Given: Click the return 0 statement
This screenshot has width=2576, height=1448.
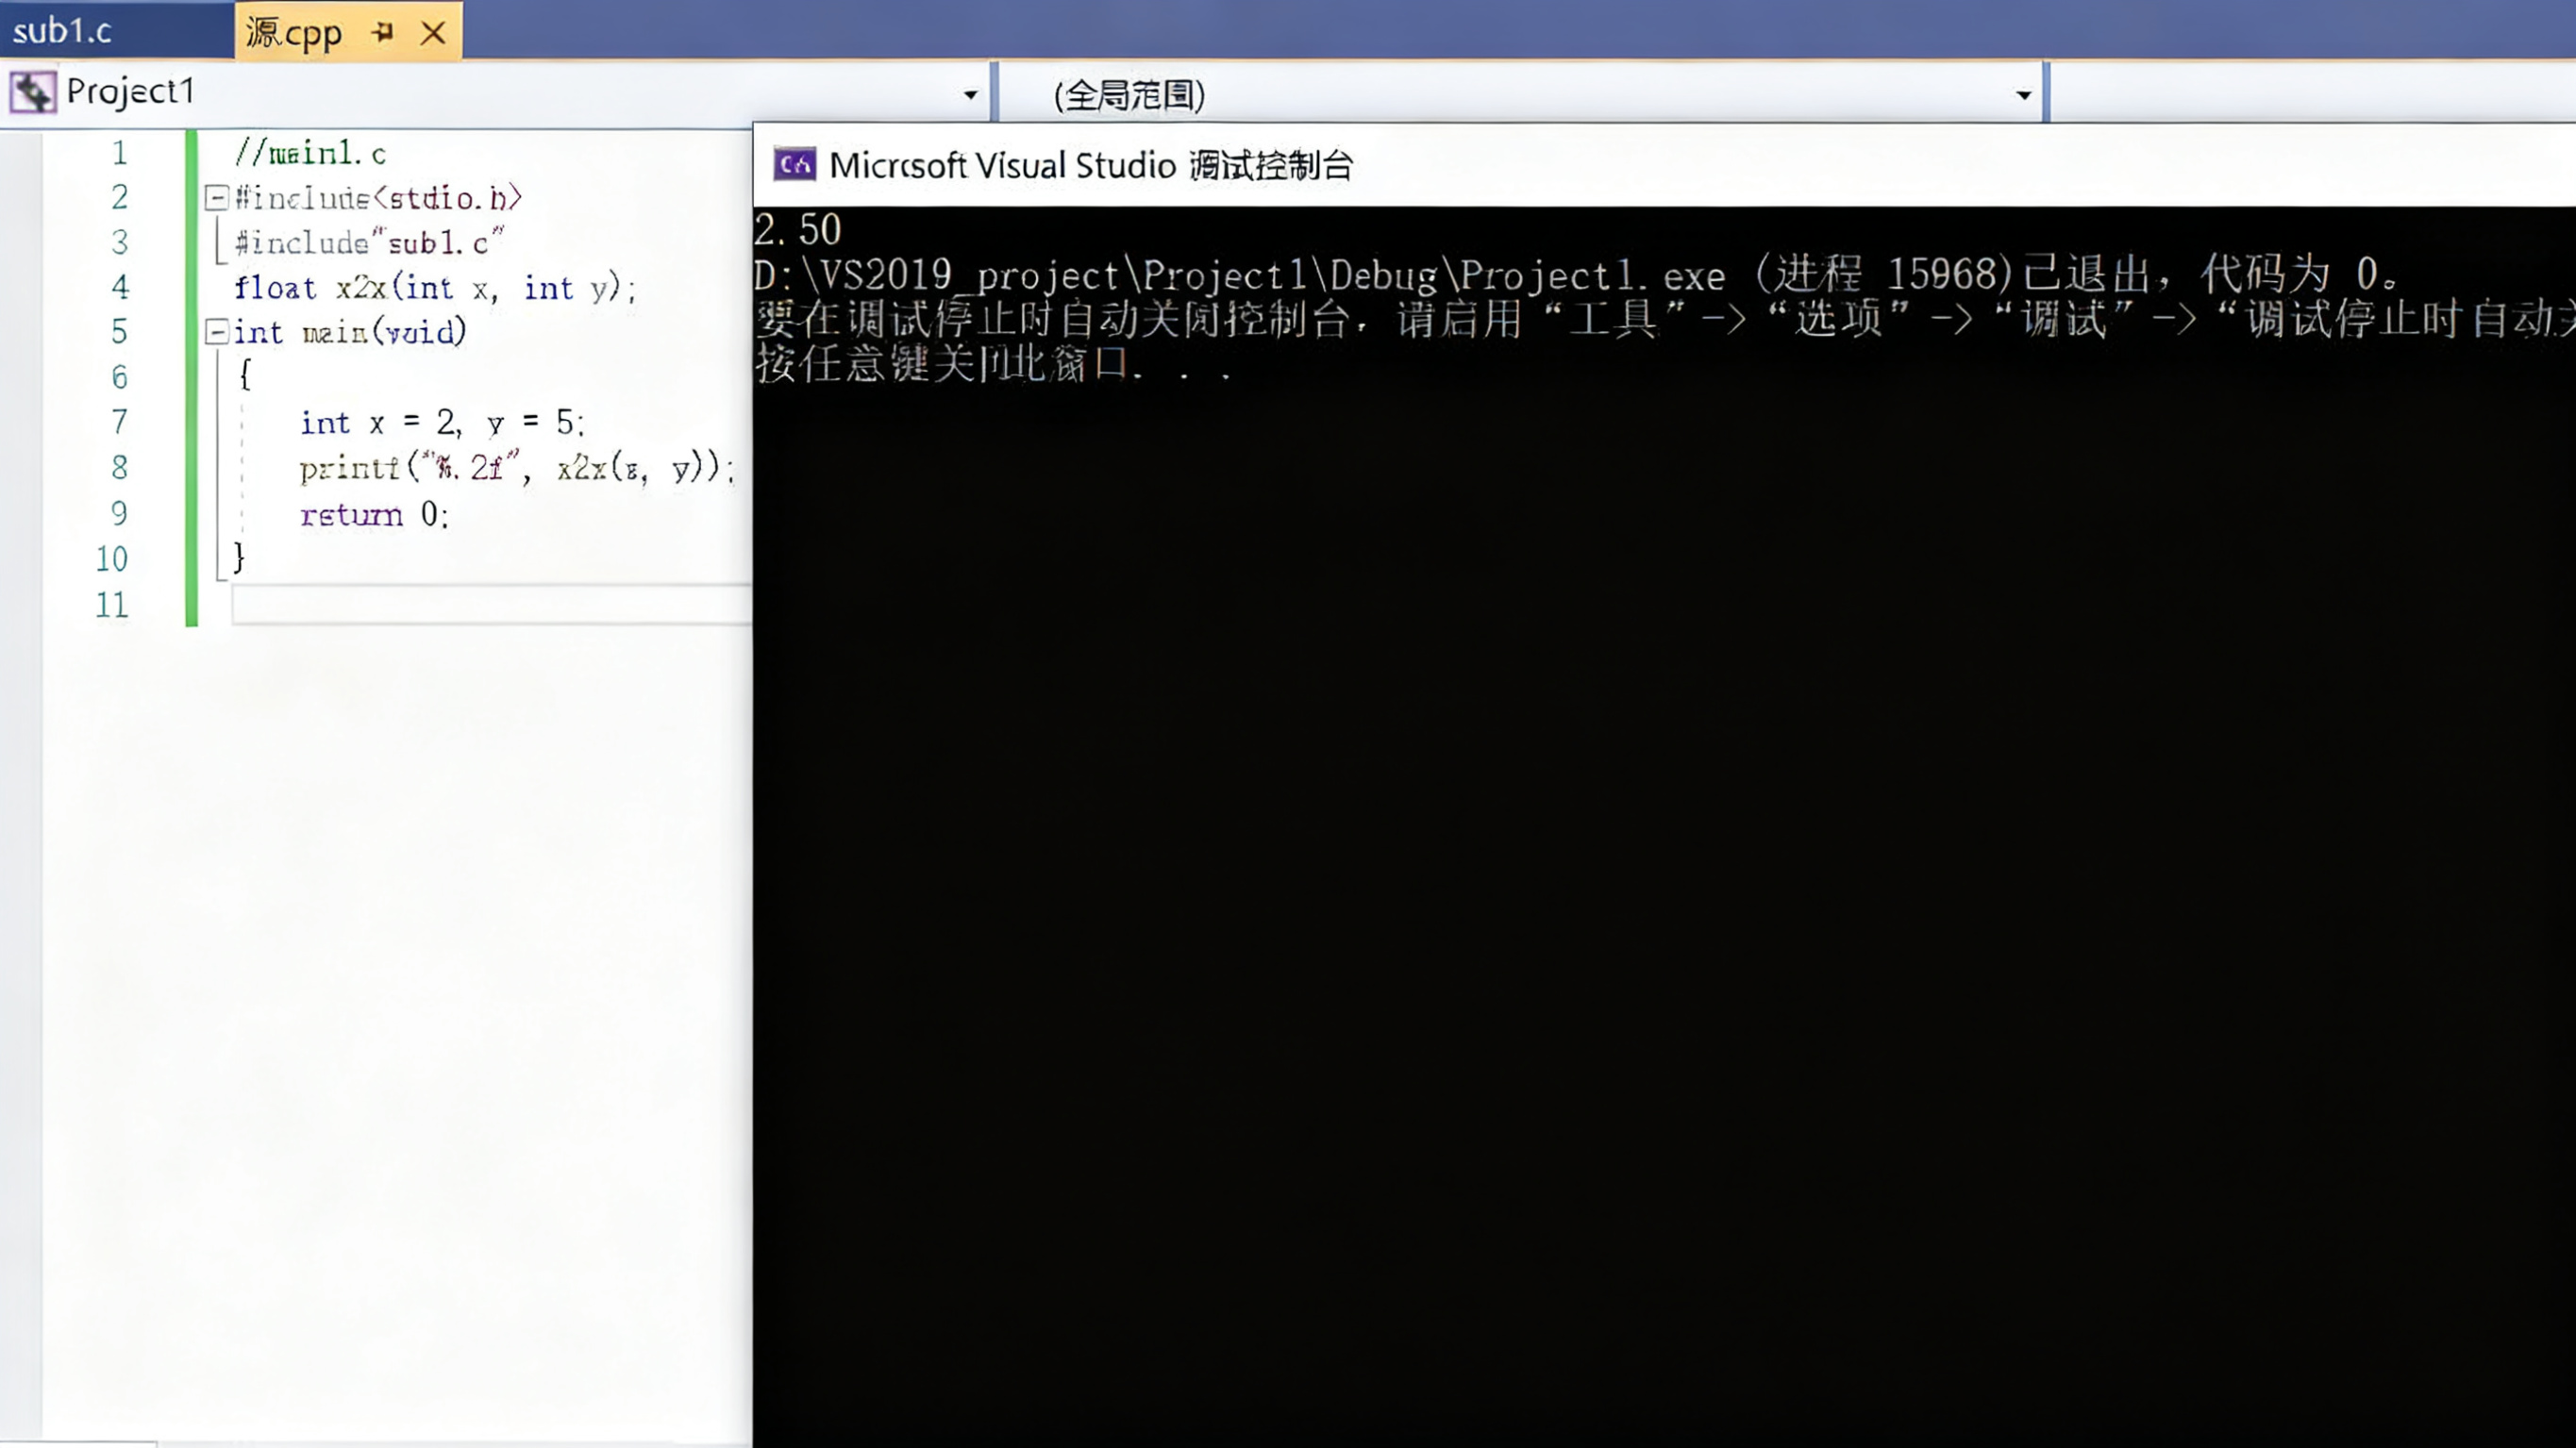Looking at the screenshot, I should tap(374, 514).
